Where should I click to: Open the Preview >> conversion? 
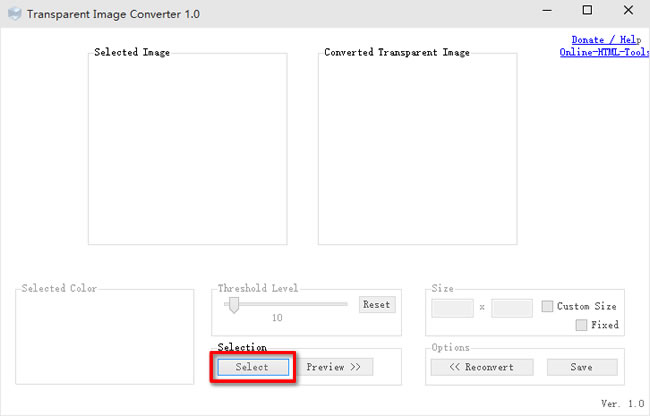pyautogui.click(x=334, y=367)
